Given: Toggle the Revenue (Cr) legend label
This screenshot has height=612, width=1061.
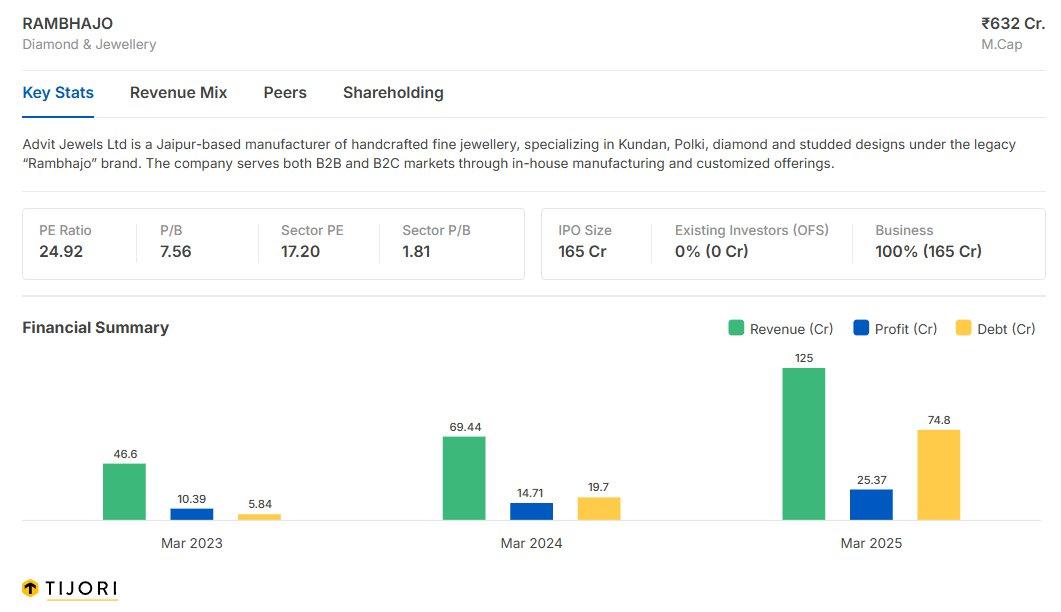Looking at the screenshot, I should 792,329.
